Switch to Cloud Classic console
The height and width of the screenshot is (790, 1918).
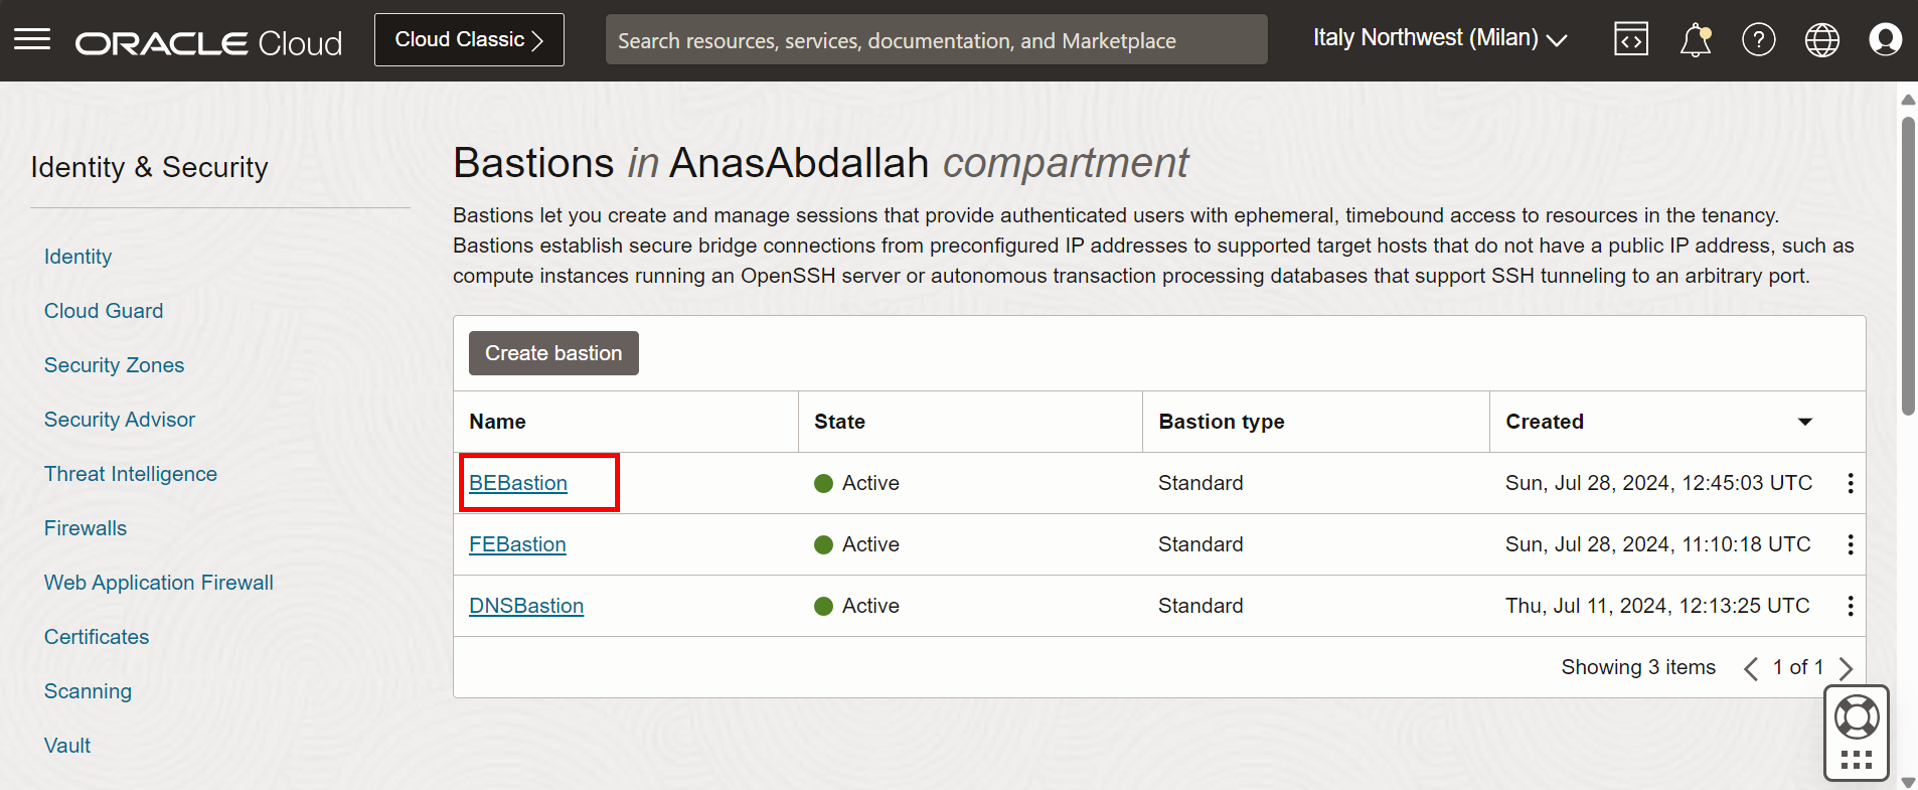pos(468,40)
